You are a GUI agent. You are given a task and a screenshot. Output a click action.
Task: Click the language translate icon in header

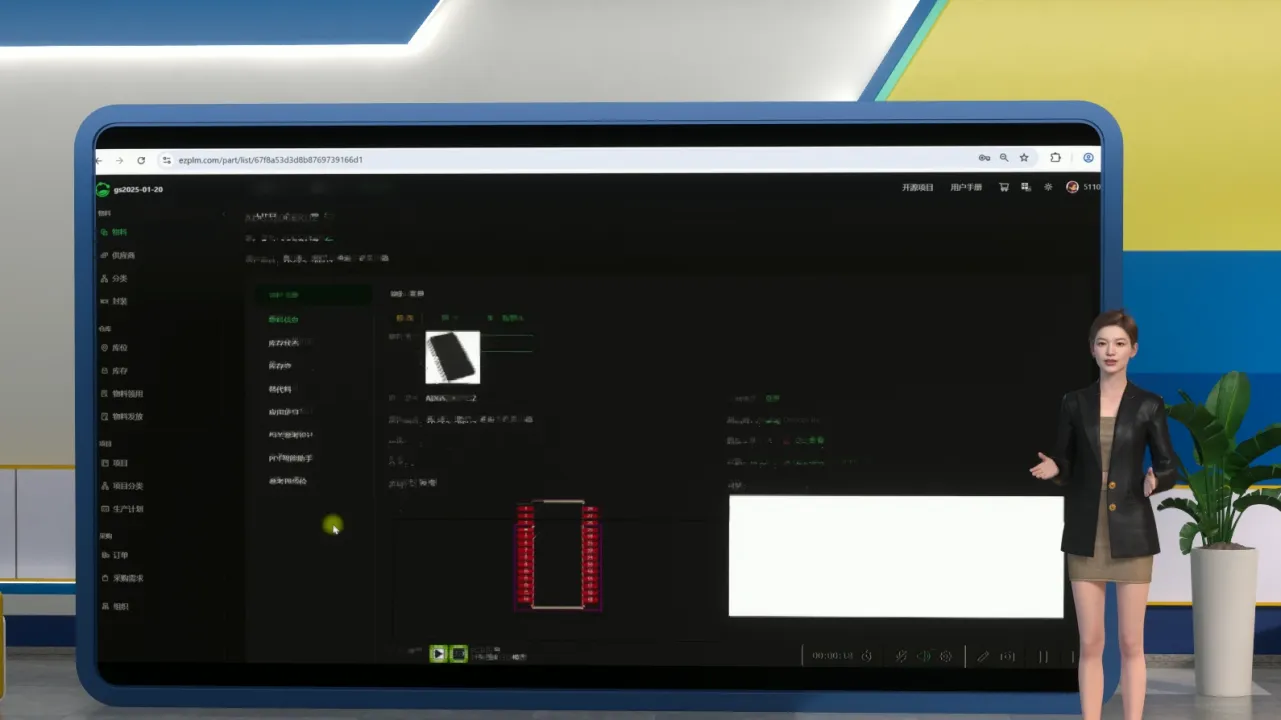click(x=1026, y=187)
